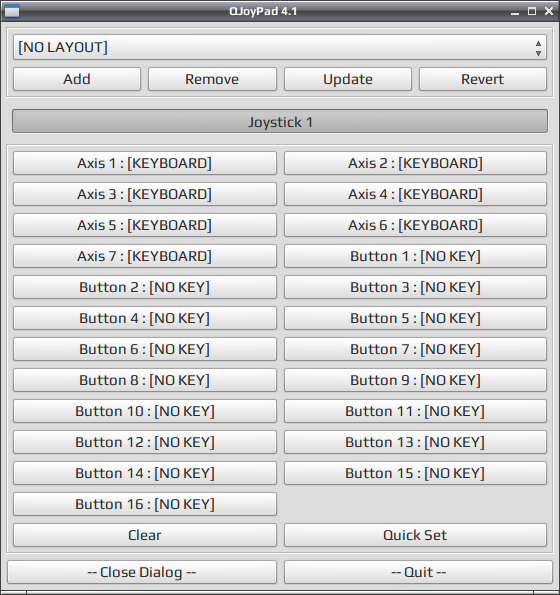Select Button 14 : [NO KEY]
560x595 pixels.
145,473
